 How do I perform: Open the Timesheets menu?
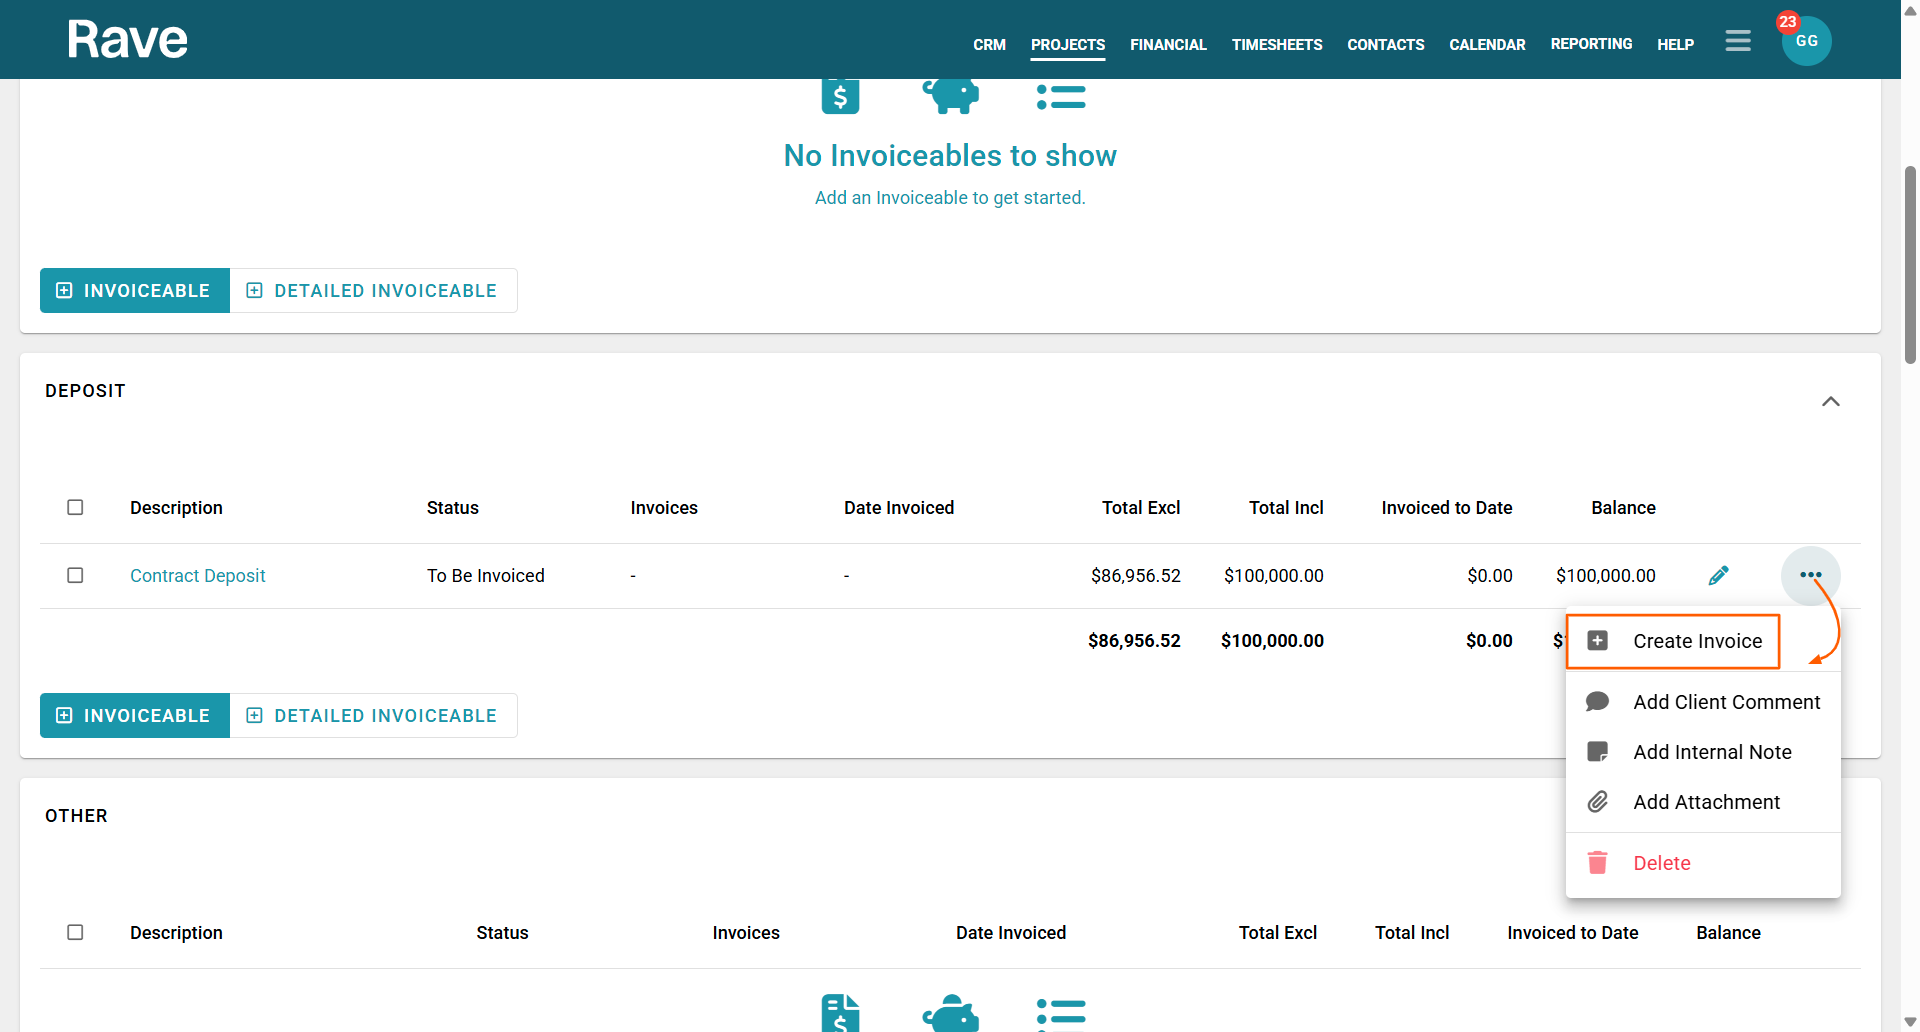click(1277, 45)
